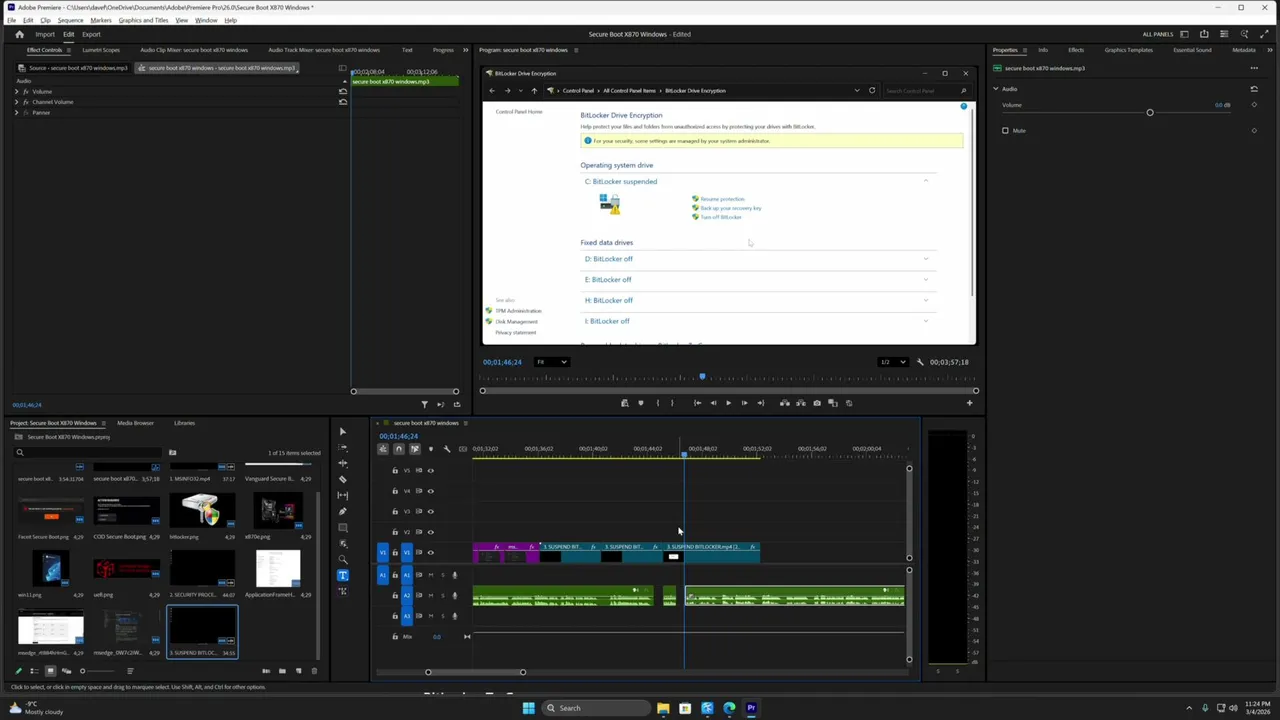Screen dimensions: 1280x720
Task: Select the Selection tool in the timeline toolbar
Action: [x=343, y=432]
